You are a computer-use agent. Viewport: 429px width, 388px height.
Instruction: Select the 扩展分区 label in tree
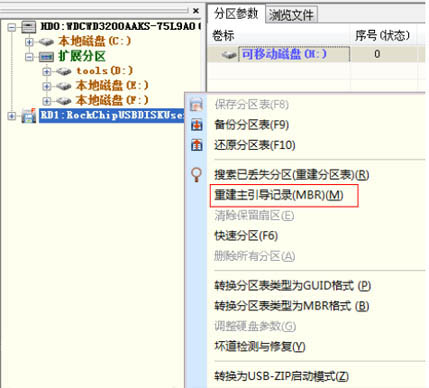[x=82, y=56]
